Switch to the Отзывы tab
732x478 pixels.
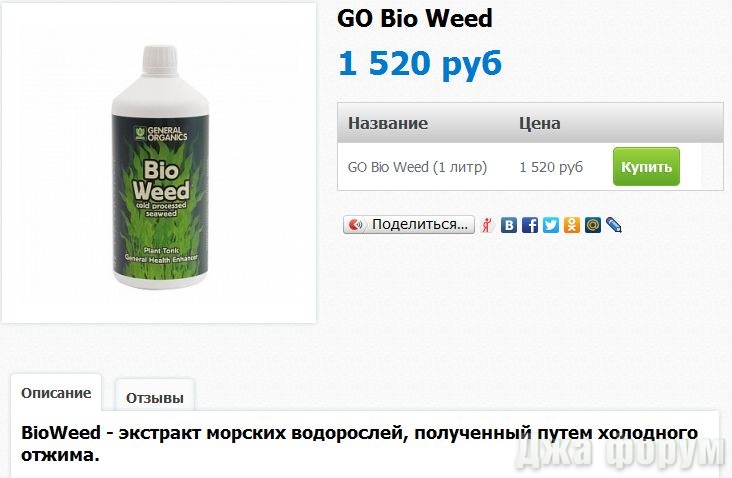155,398
